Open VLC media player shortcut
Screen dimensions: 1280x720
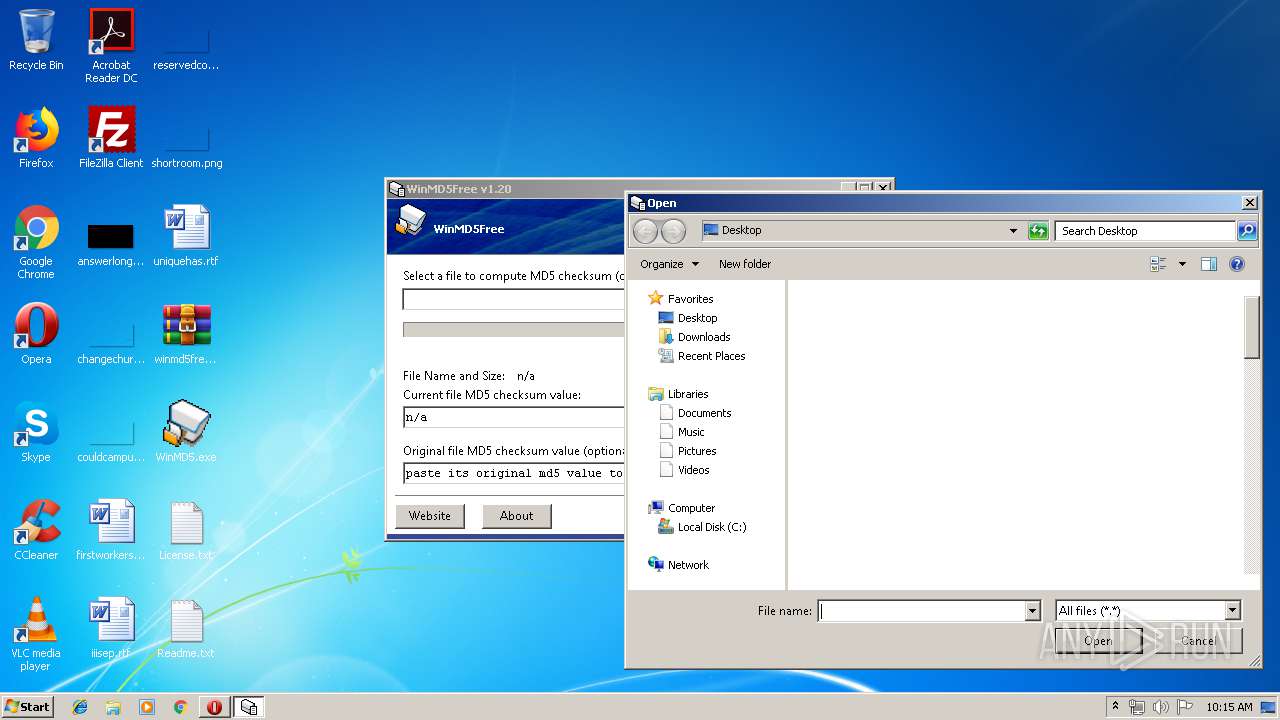point(36,634)
